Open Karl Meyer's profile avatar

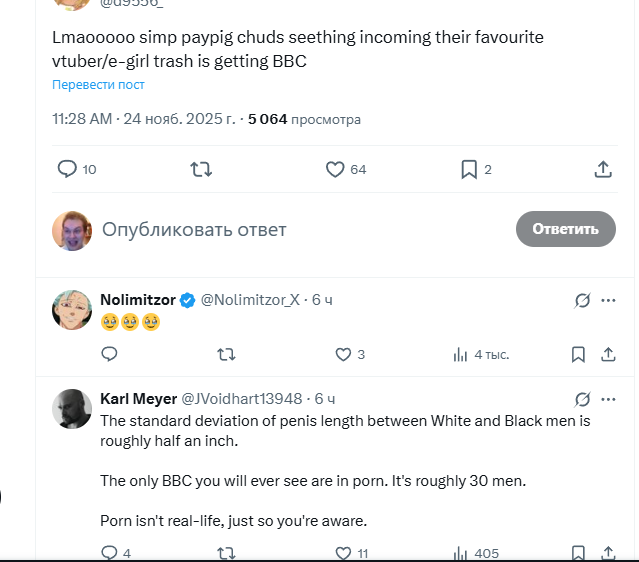(x=72, y=408)
